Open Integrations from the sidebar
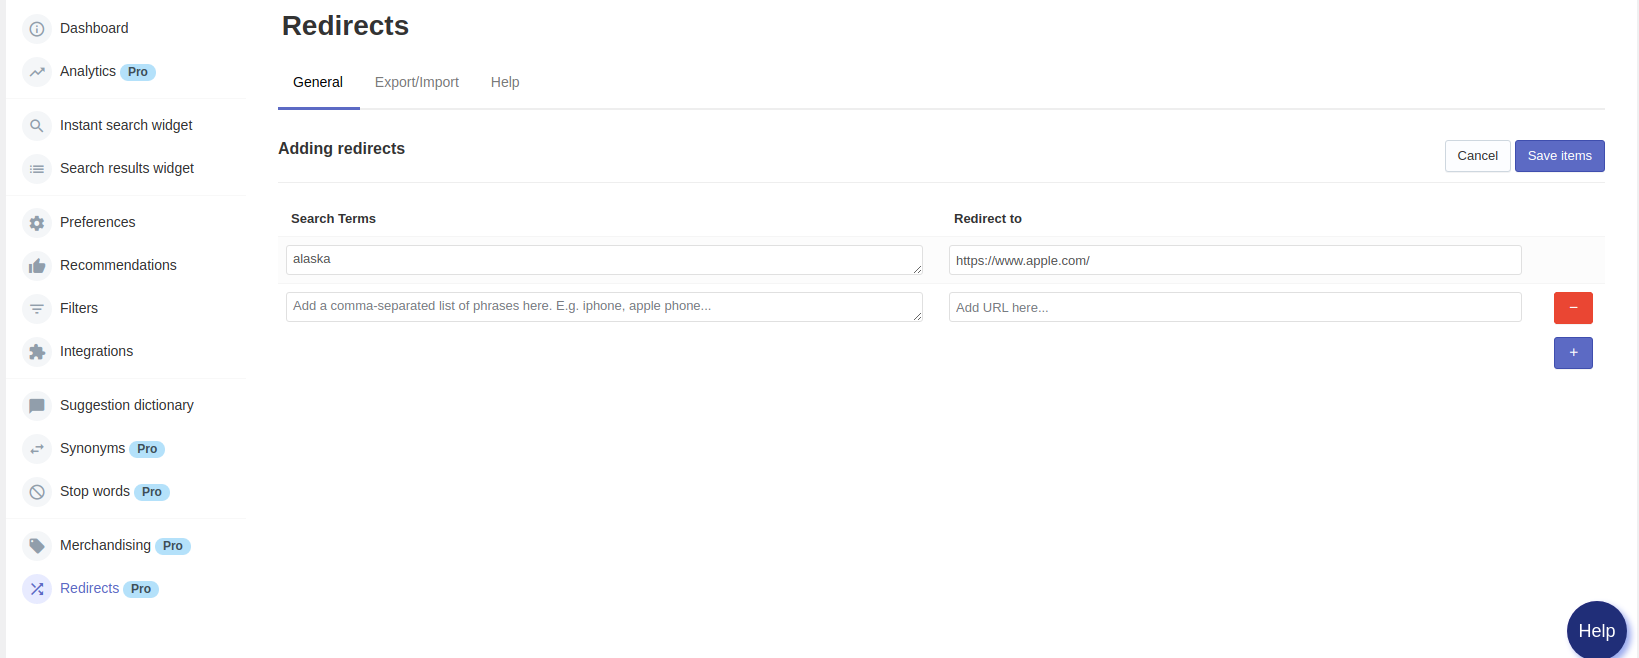Screen dimensions: 1639x658 [96, 351]
